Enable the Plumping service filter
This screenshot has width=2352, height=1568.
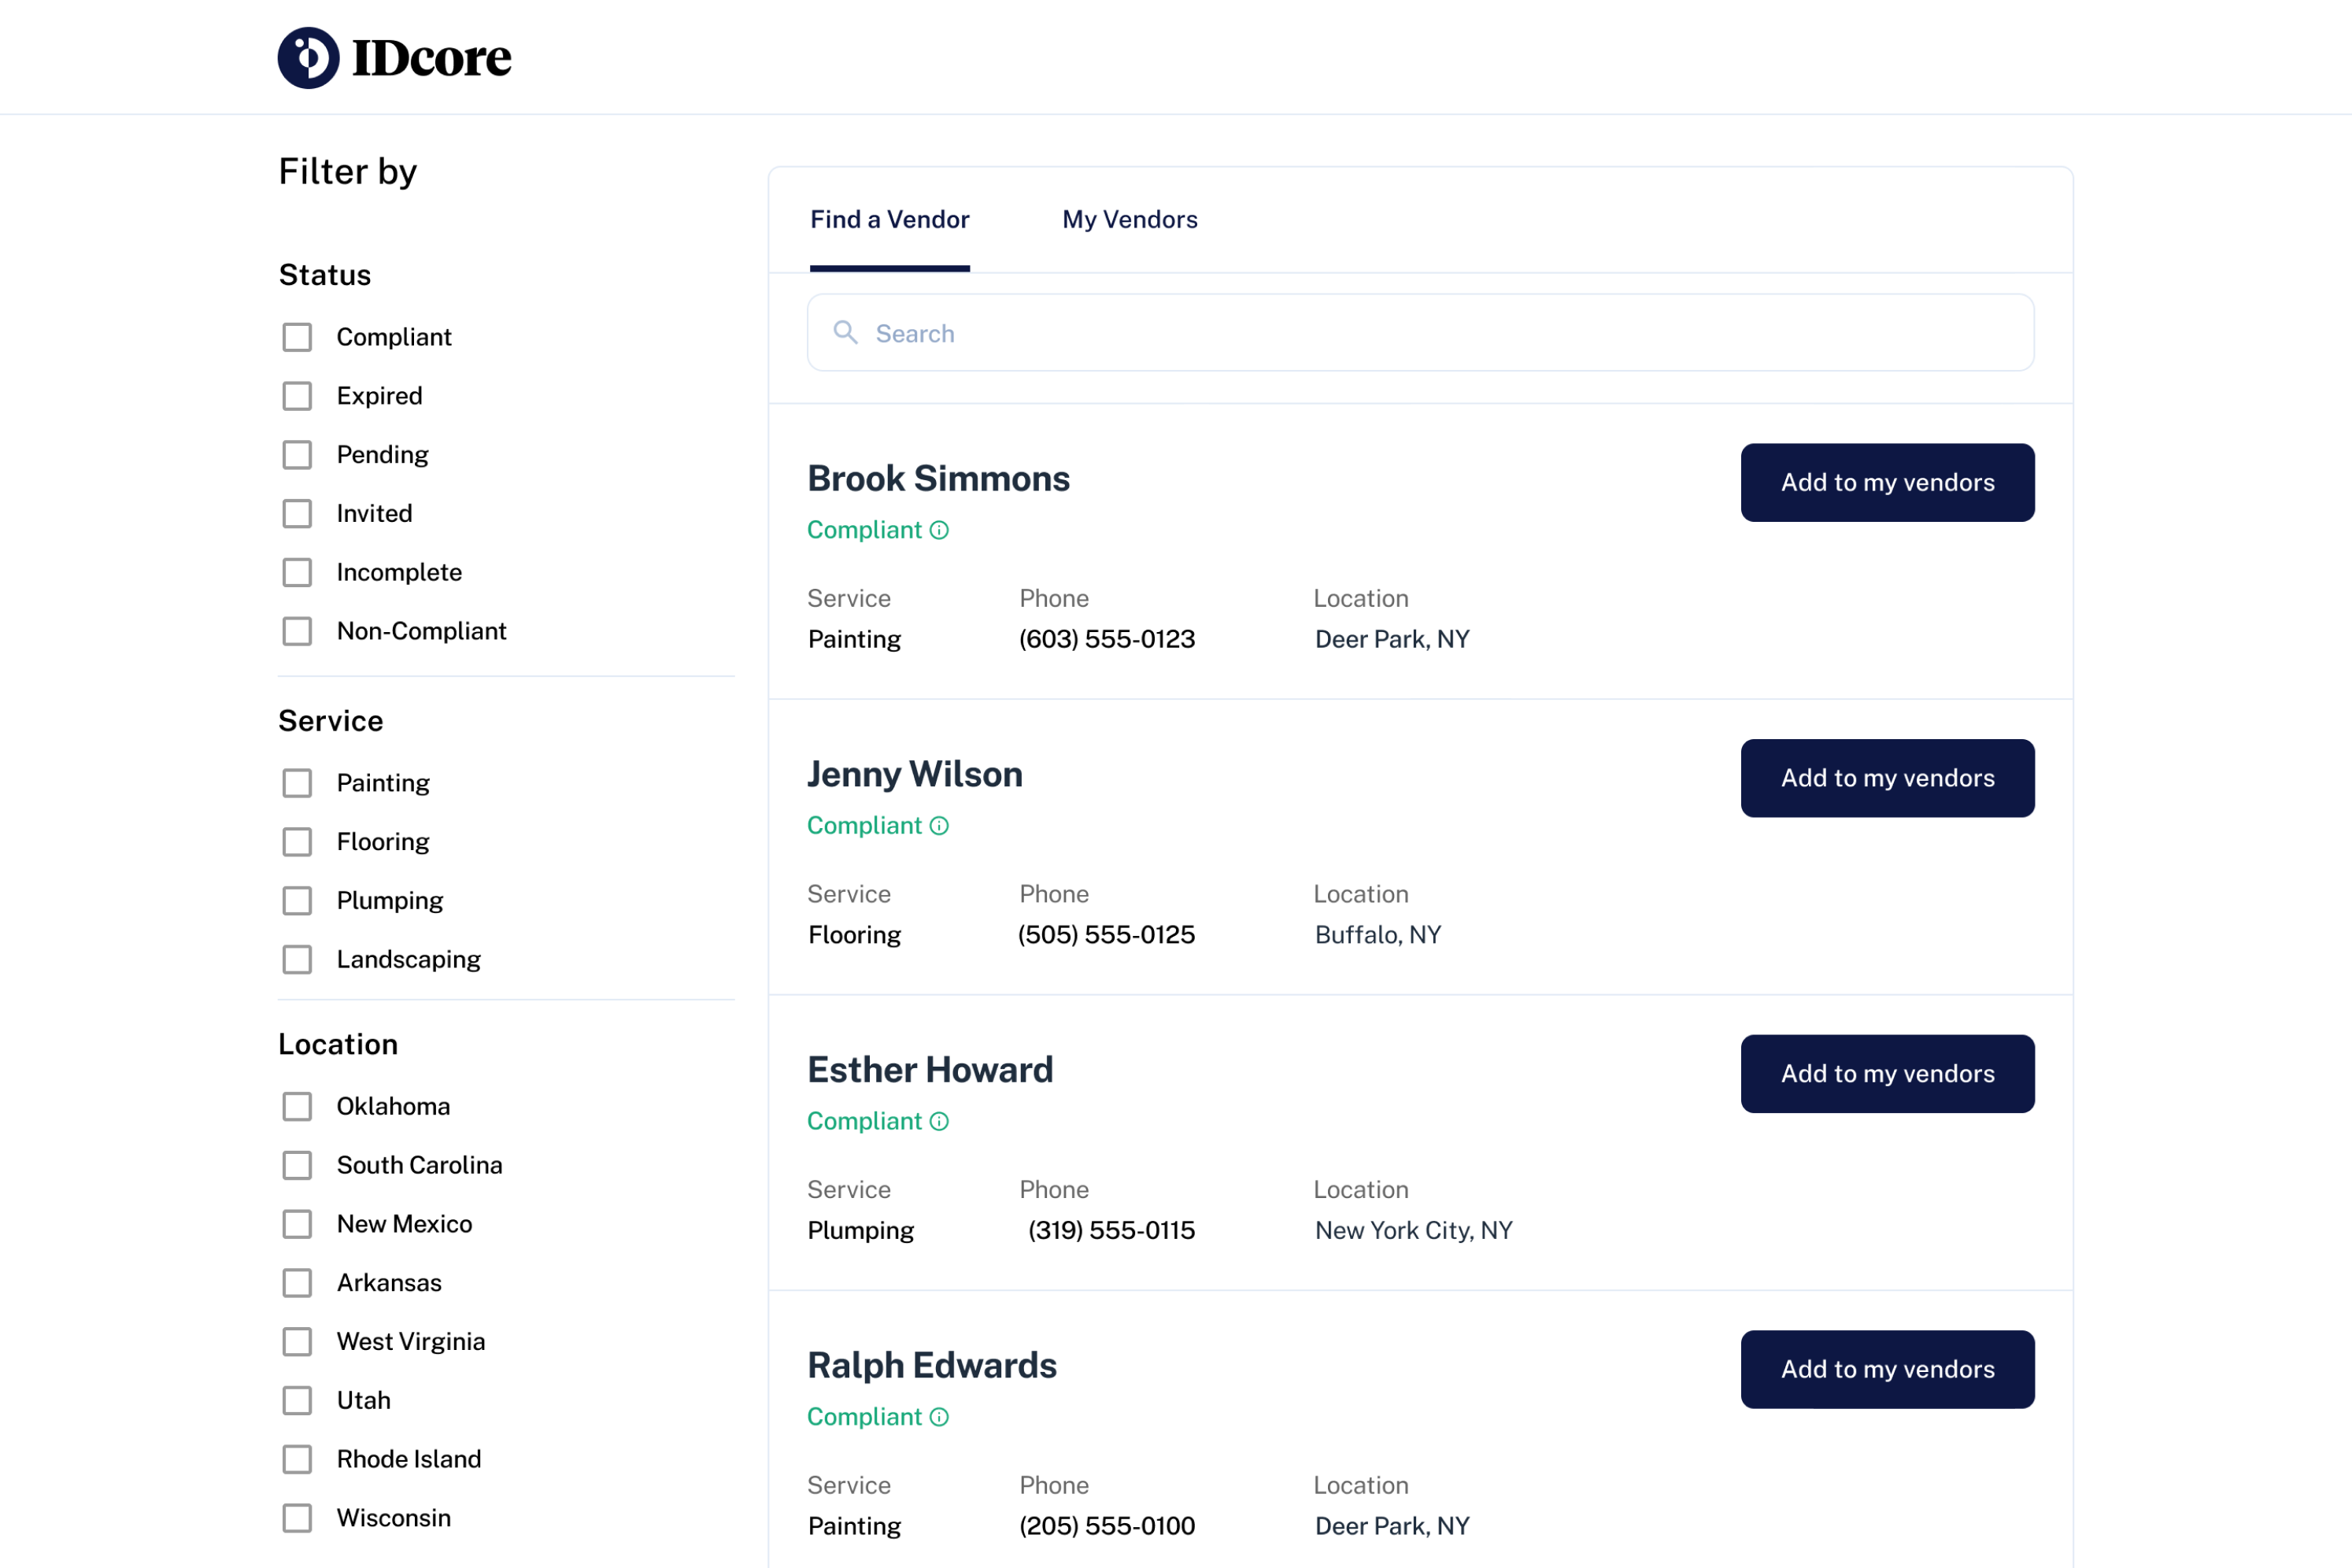[x=297, y=900]
